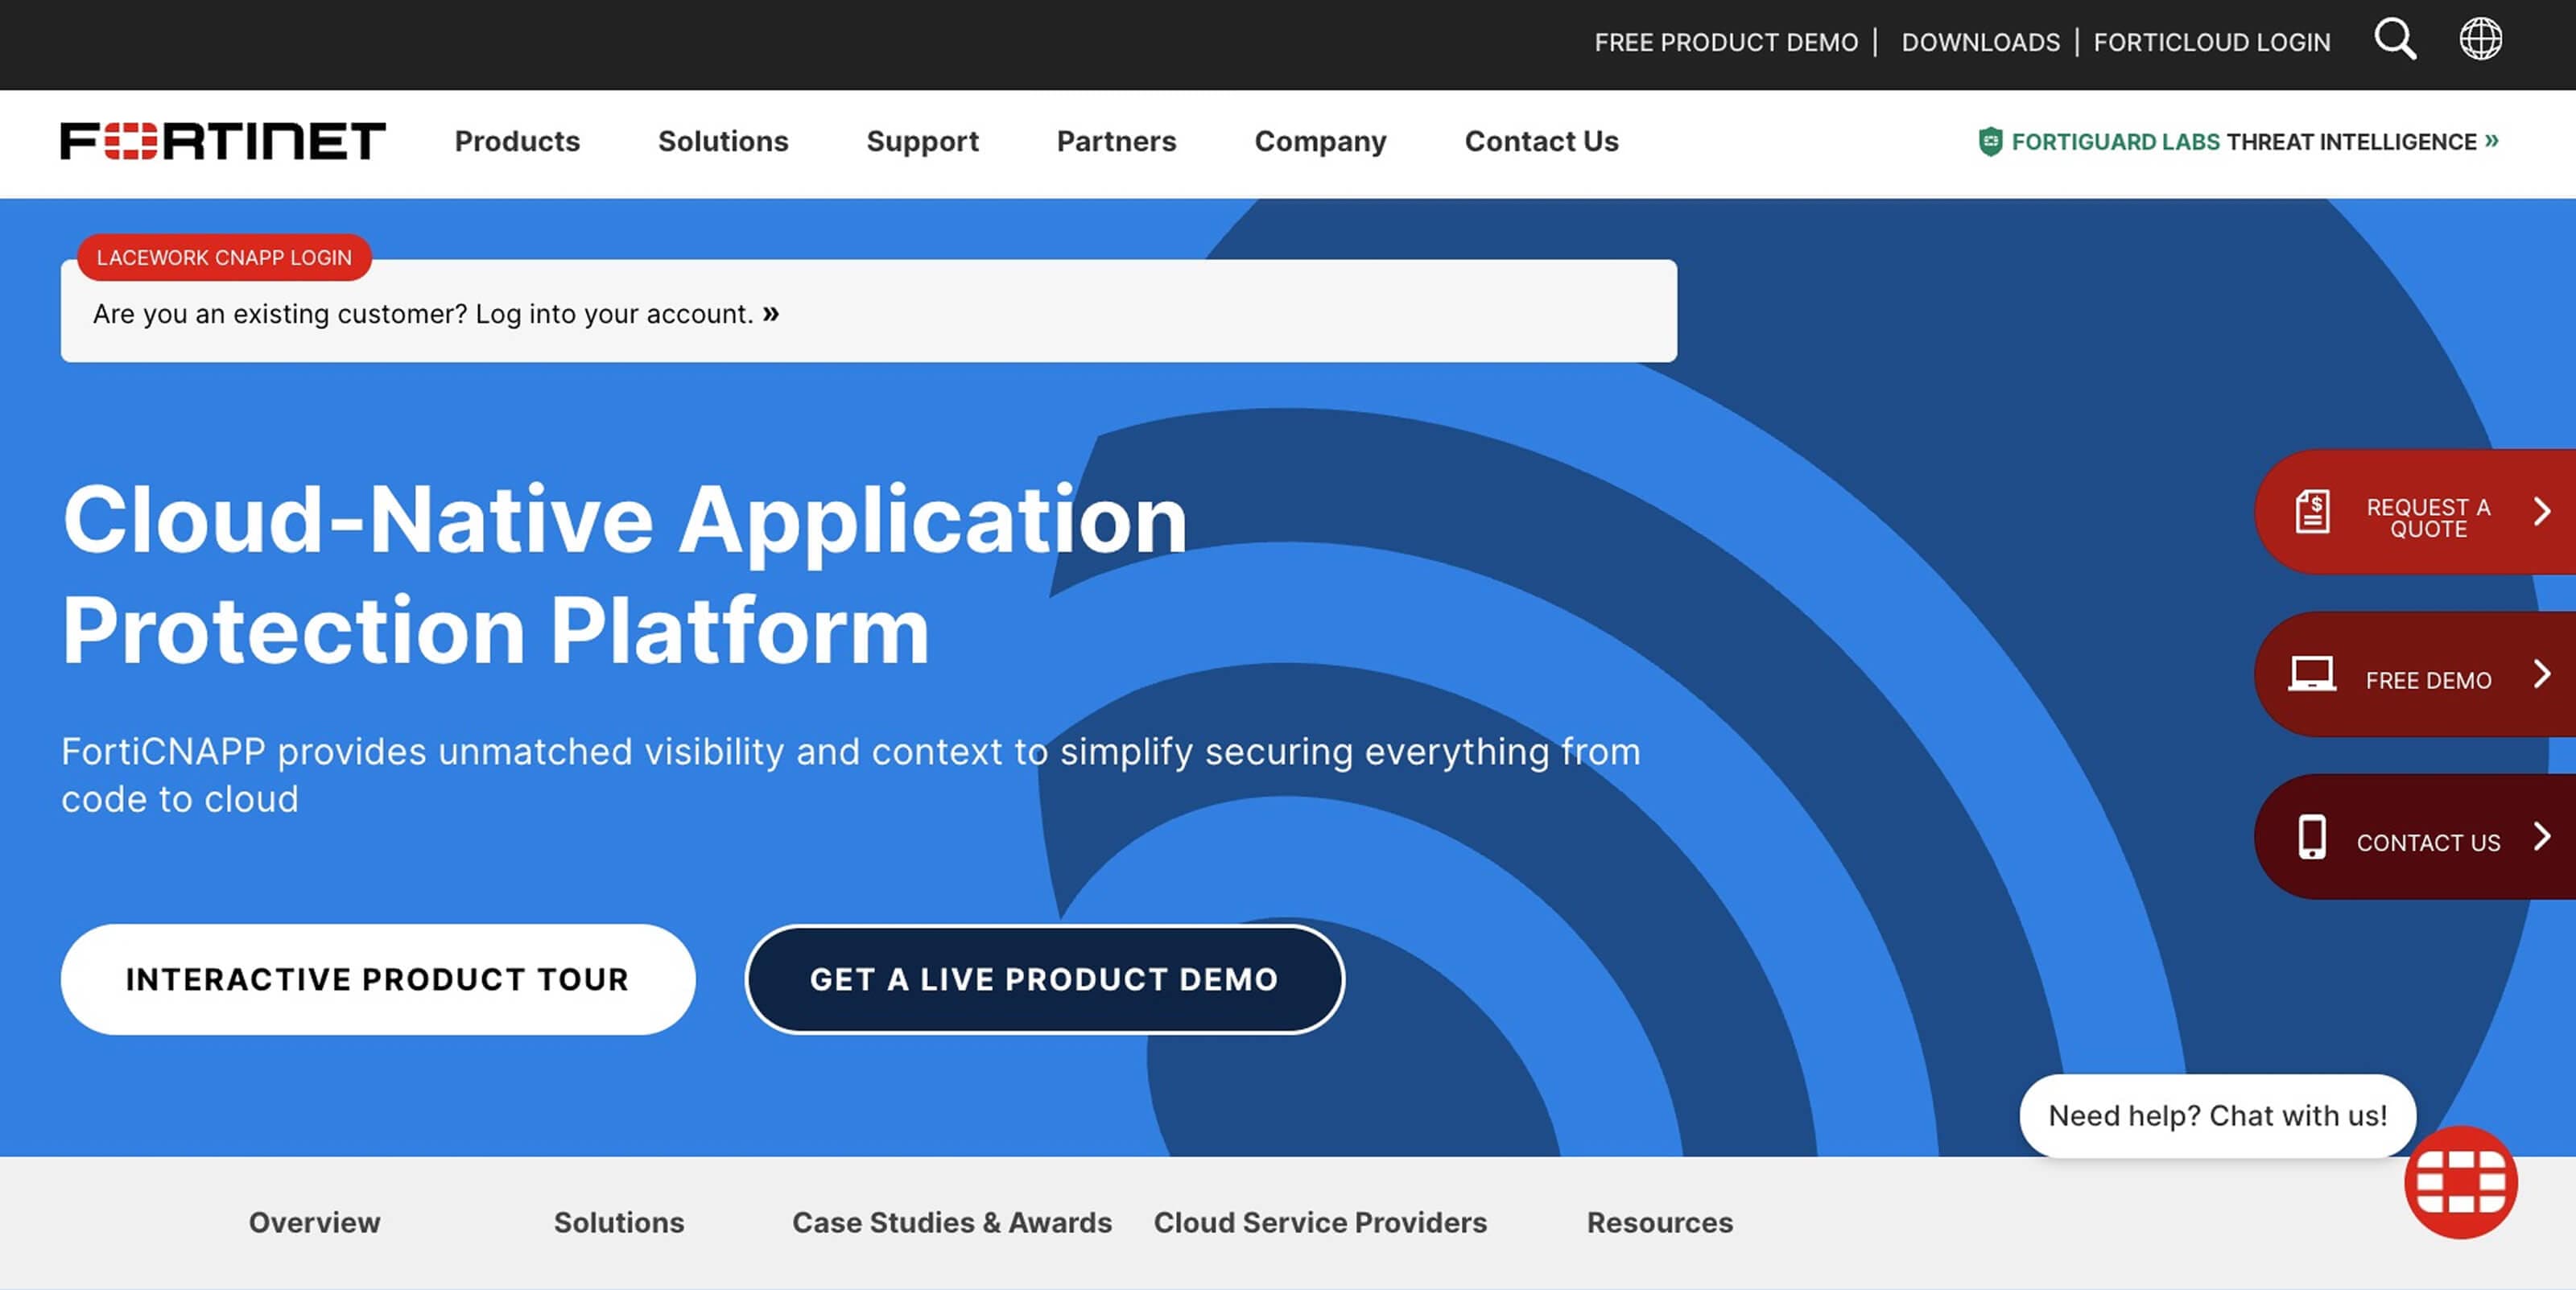Click the arrow on side Contact Us tab

(x=2542, y=836)
